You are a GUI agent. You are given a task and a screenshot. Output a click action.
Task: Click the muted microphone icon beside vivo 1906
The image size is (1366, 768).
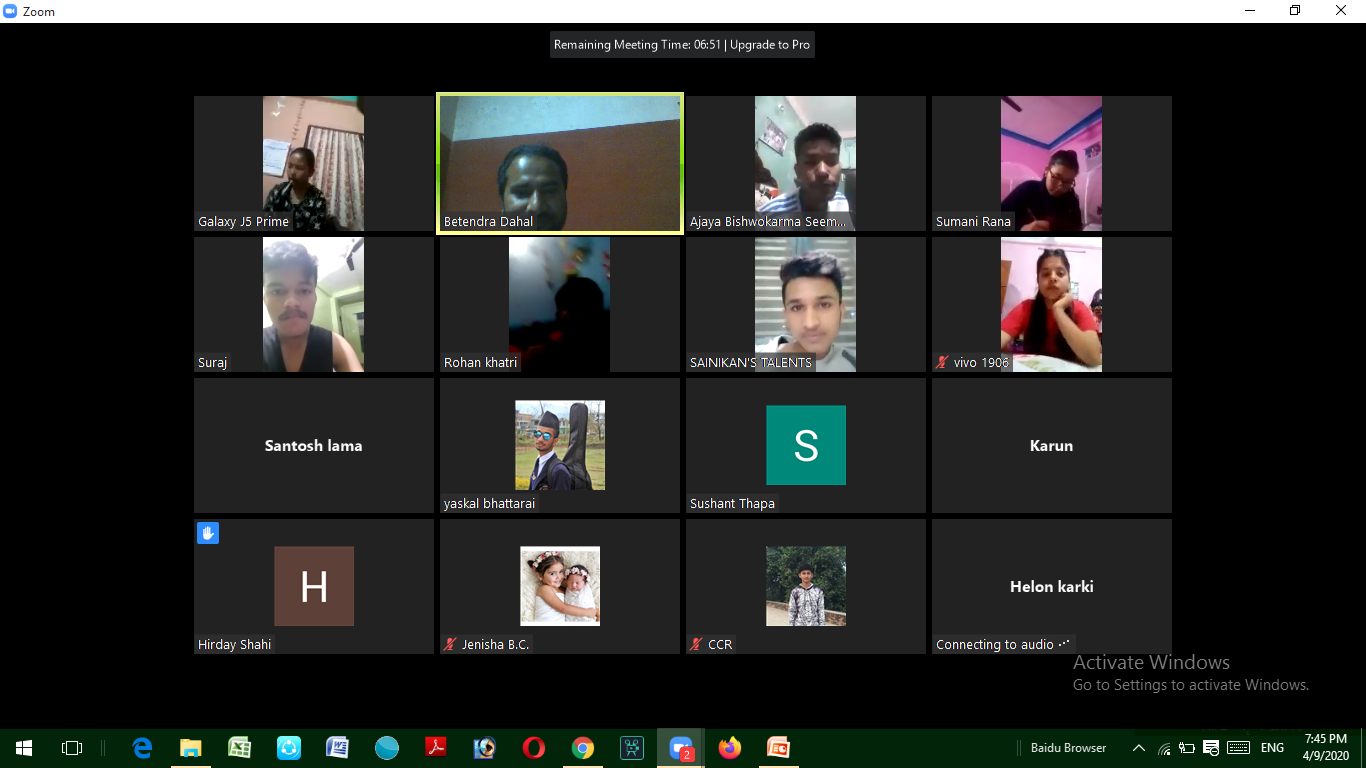pos(942,363)
